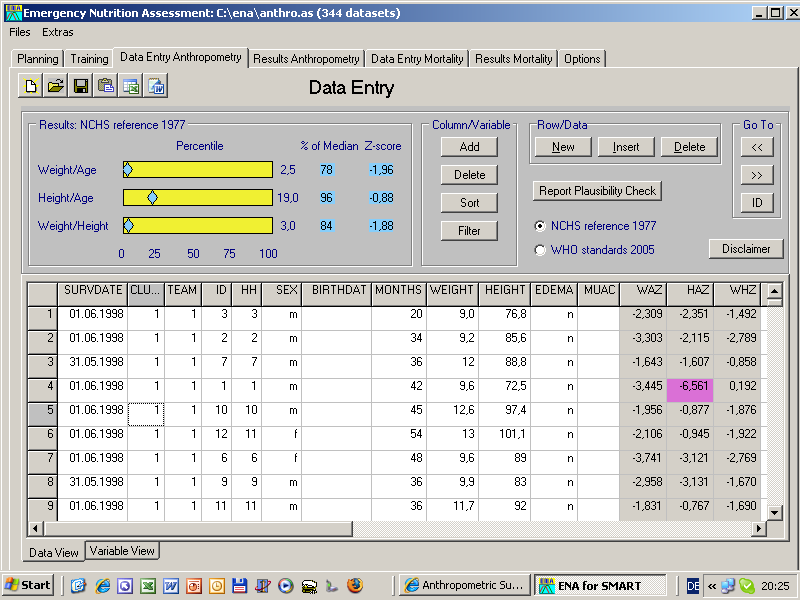Open the Files menu
This screenshot has height=600, width=800.
pos(20,32)
